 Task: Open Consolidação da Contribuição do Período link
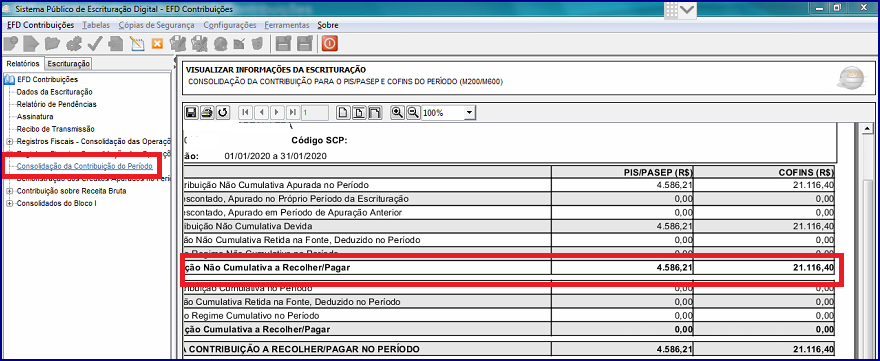[x=84, y=166]
